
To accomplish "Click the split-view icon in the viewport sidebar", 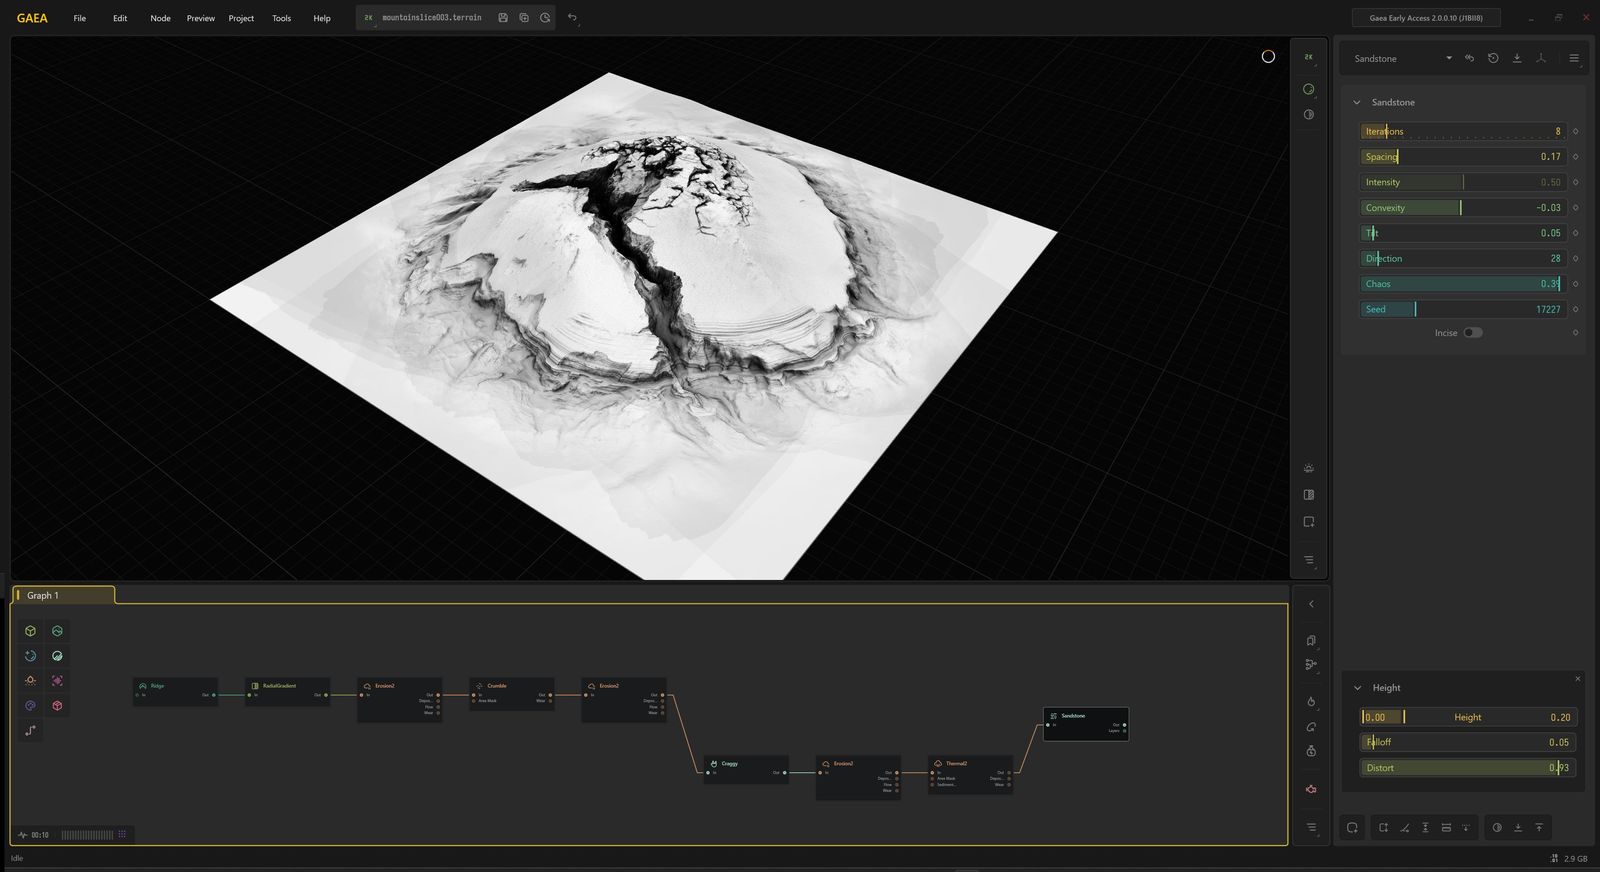I will tap(1308, 495).
